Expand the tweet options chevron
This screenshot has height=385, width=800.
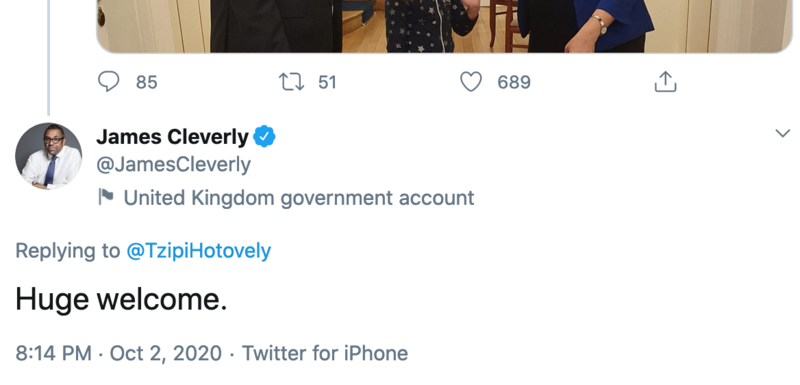[782, 134]
